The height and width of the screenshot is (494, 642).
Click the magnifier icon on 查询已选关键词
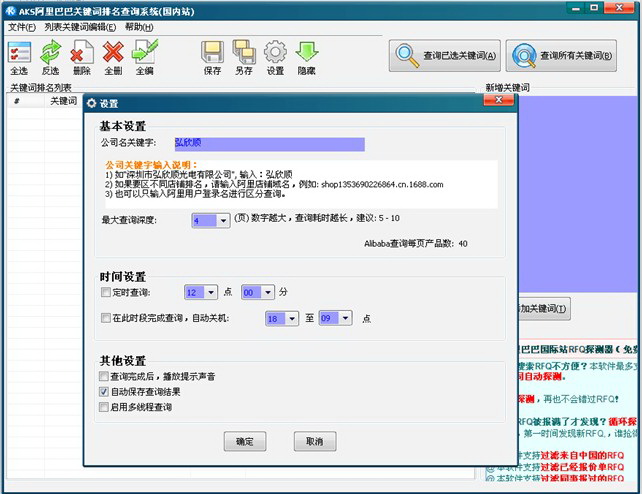tap(407, 55)
